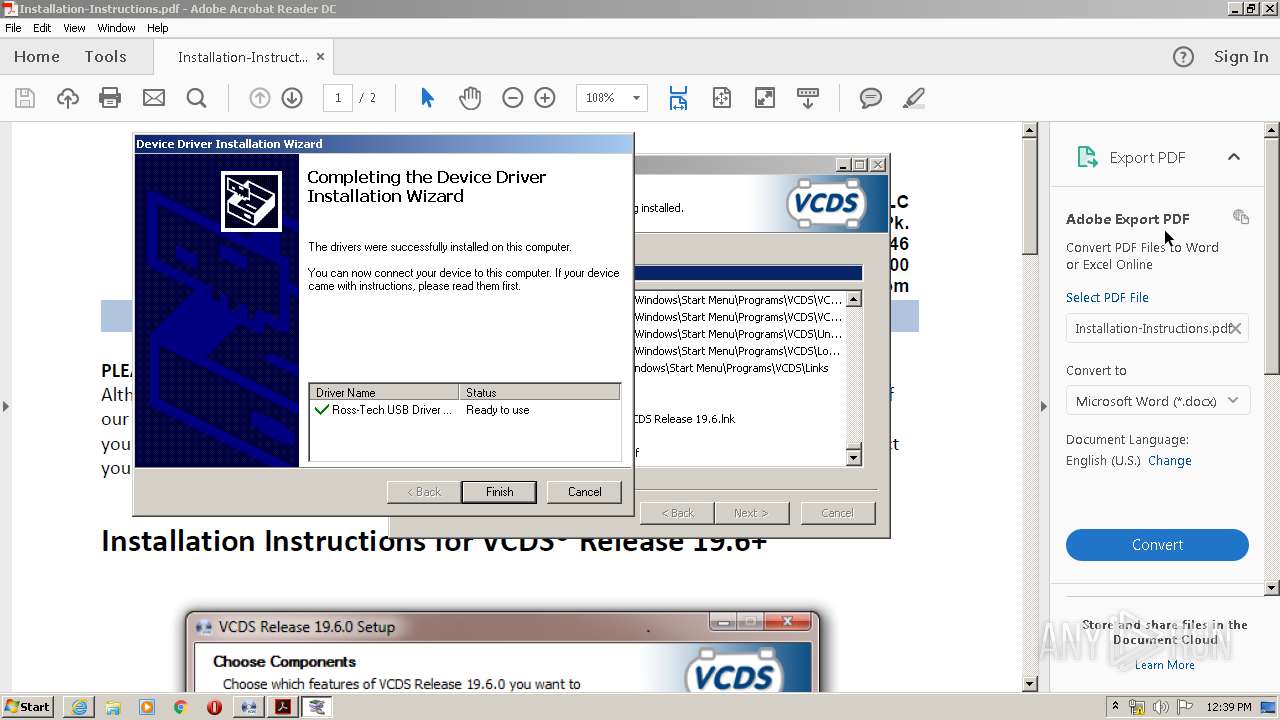Click the Export PDF panel icon
The width and height of the screenshot is (1280, 720).
click(1087, 157)
